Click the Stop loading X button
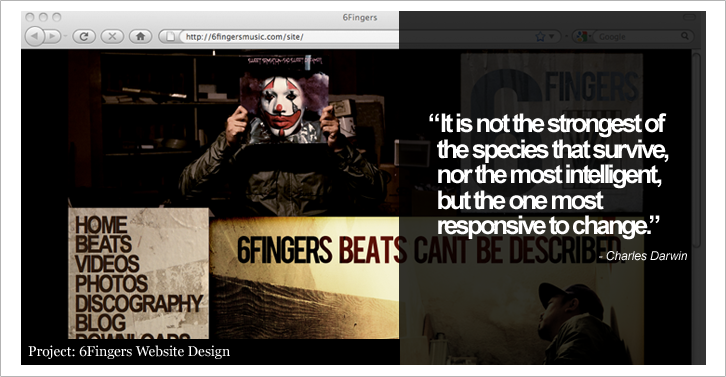Screen dimensions: 726x377 tap(112, 36)
